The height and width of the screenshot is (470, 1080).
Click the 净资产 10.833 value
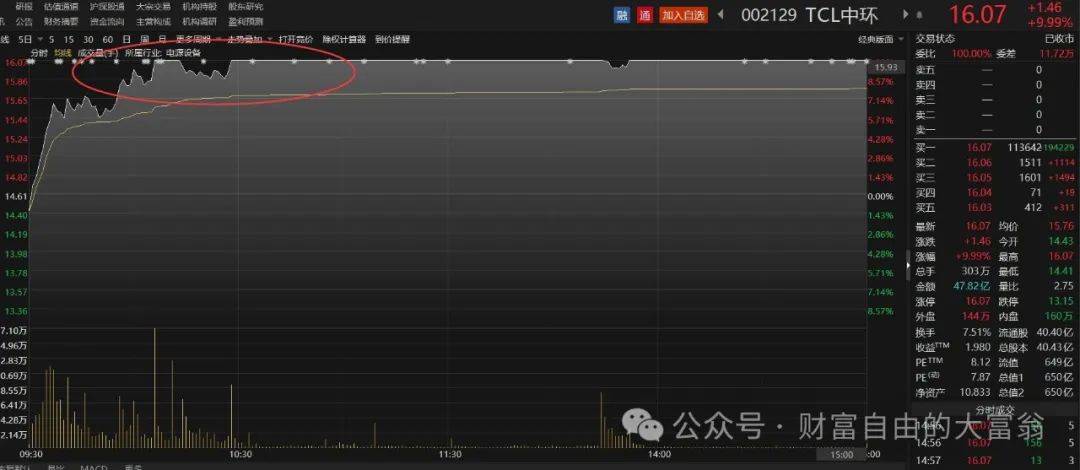point(974,393)
